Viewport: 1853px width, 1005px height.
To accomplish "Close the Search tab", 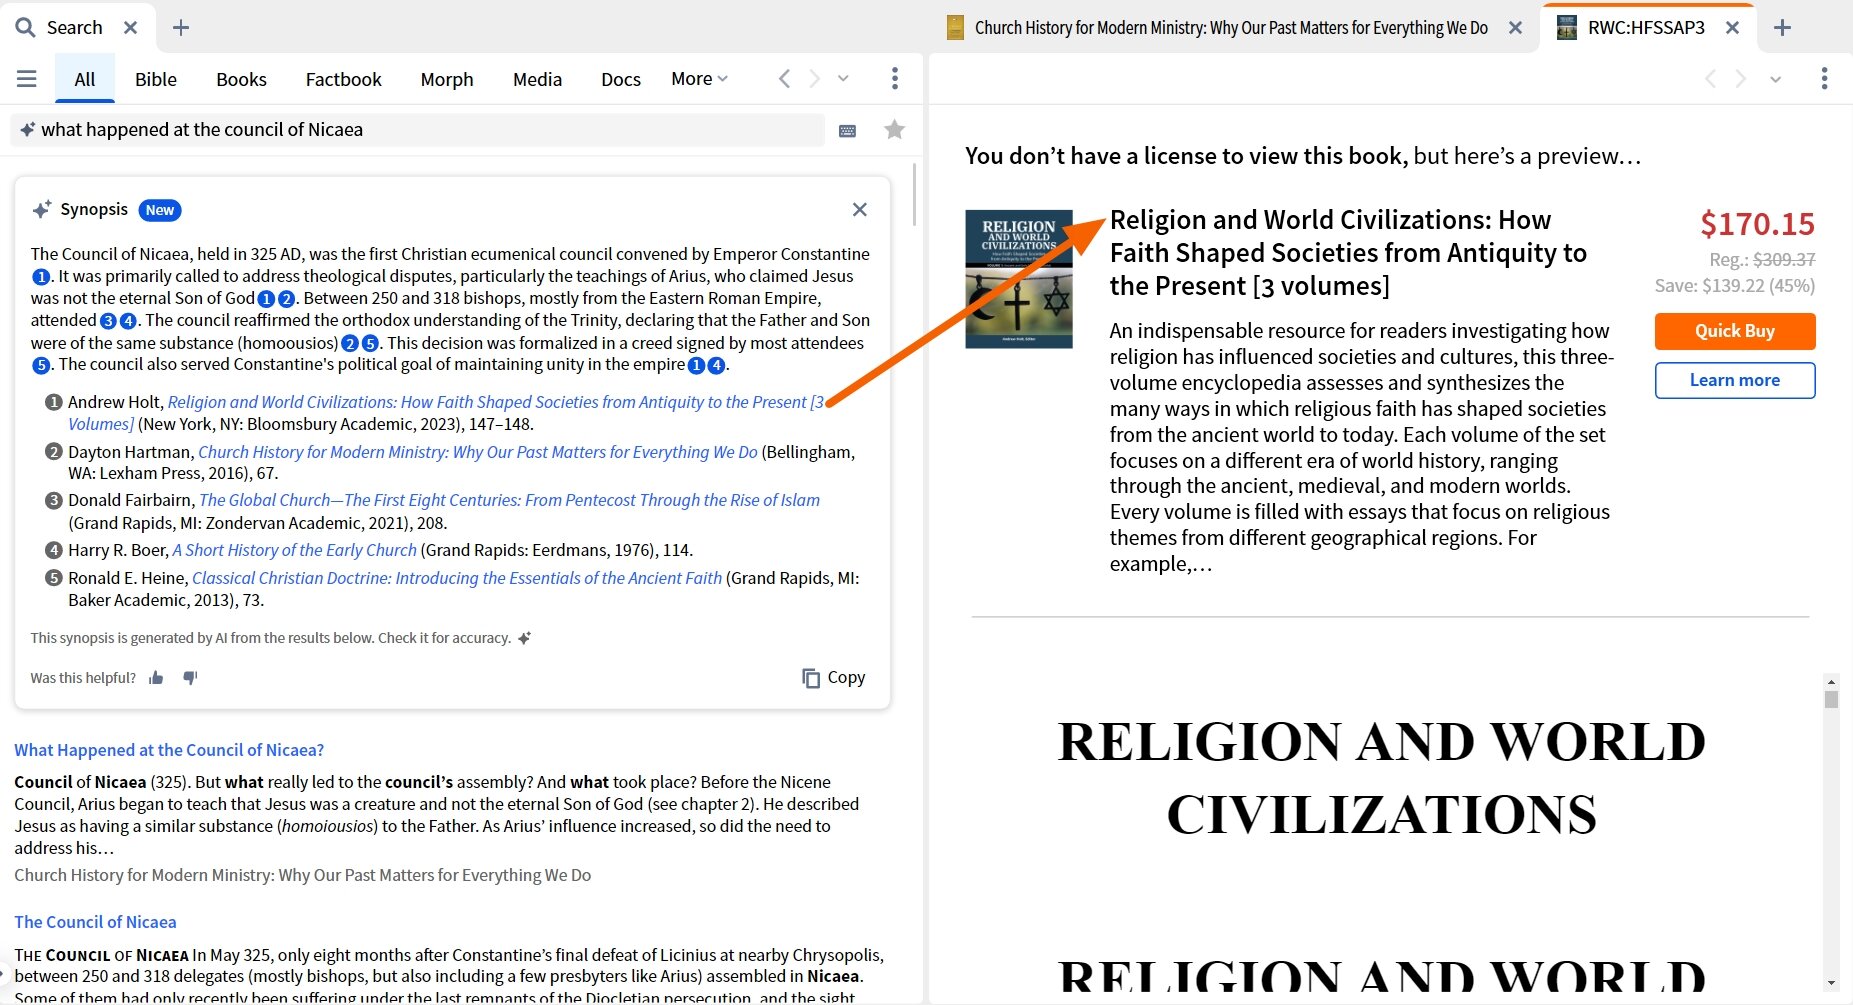I will 130,28.
